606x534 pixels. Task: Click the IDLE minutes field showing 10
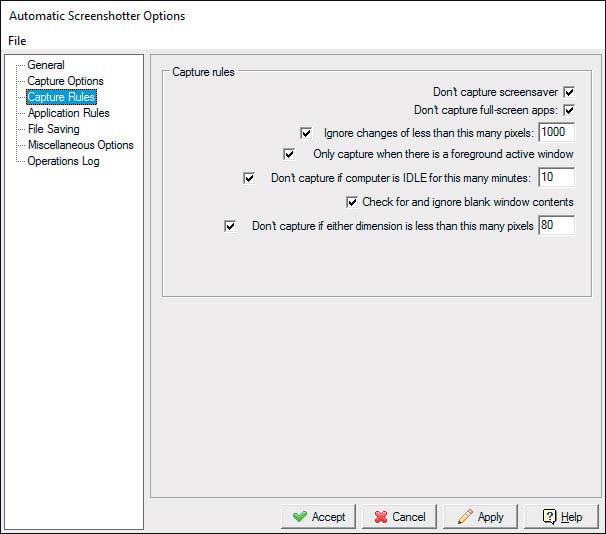(557, 177)
